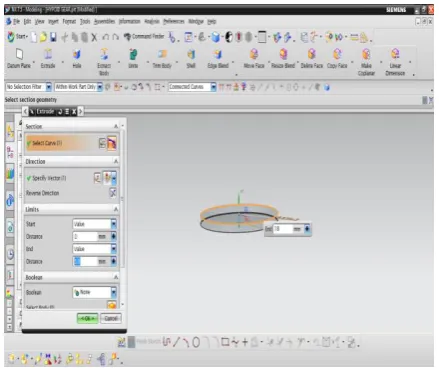
Task: Click the OK button
Action: tap(87, 318)
